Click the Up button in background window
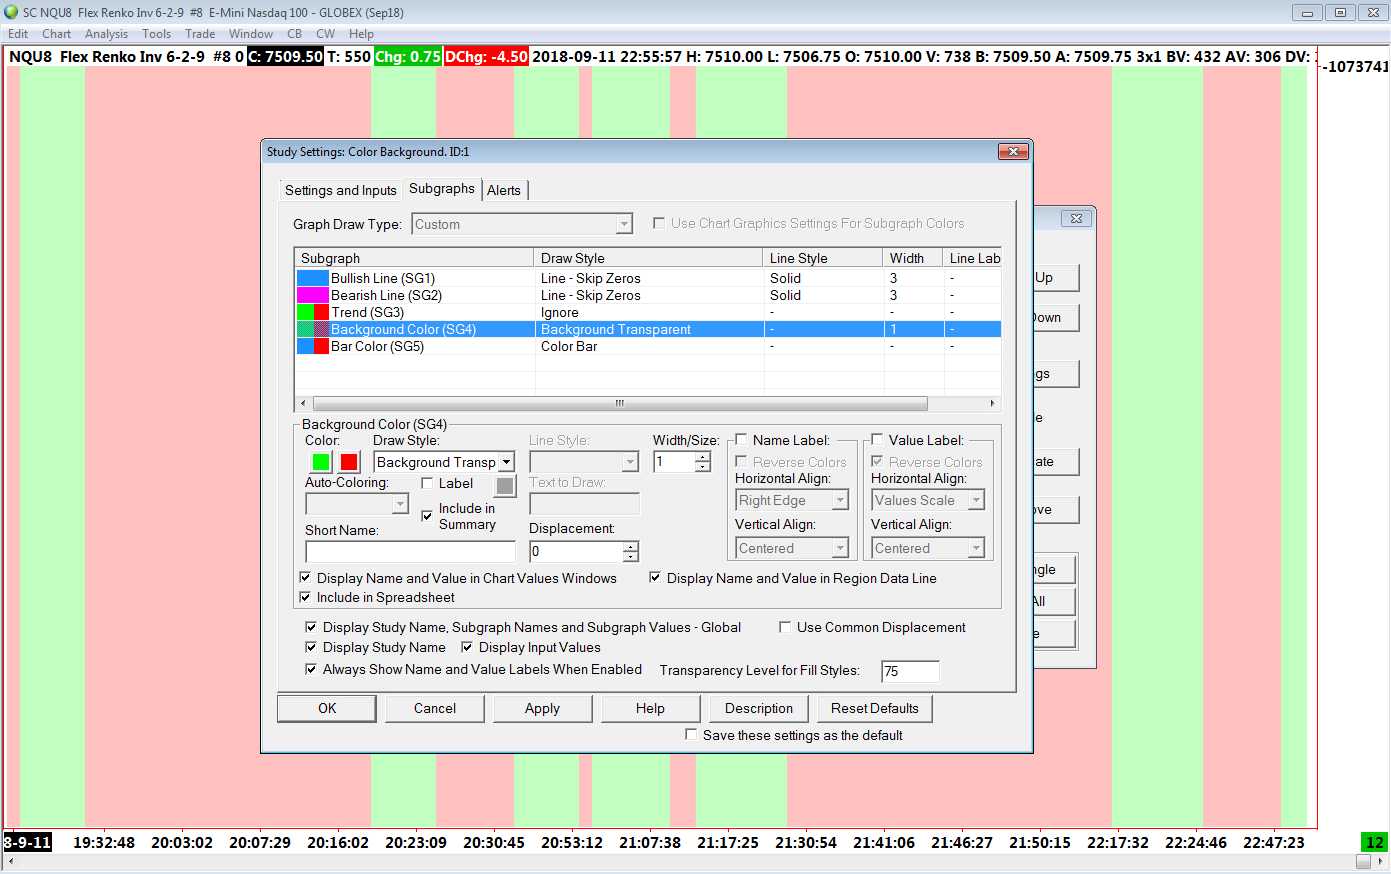The width and height of the screenshot is (1391, 874). pos(1056,277)
